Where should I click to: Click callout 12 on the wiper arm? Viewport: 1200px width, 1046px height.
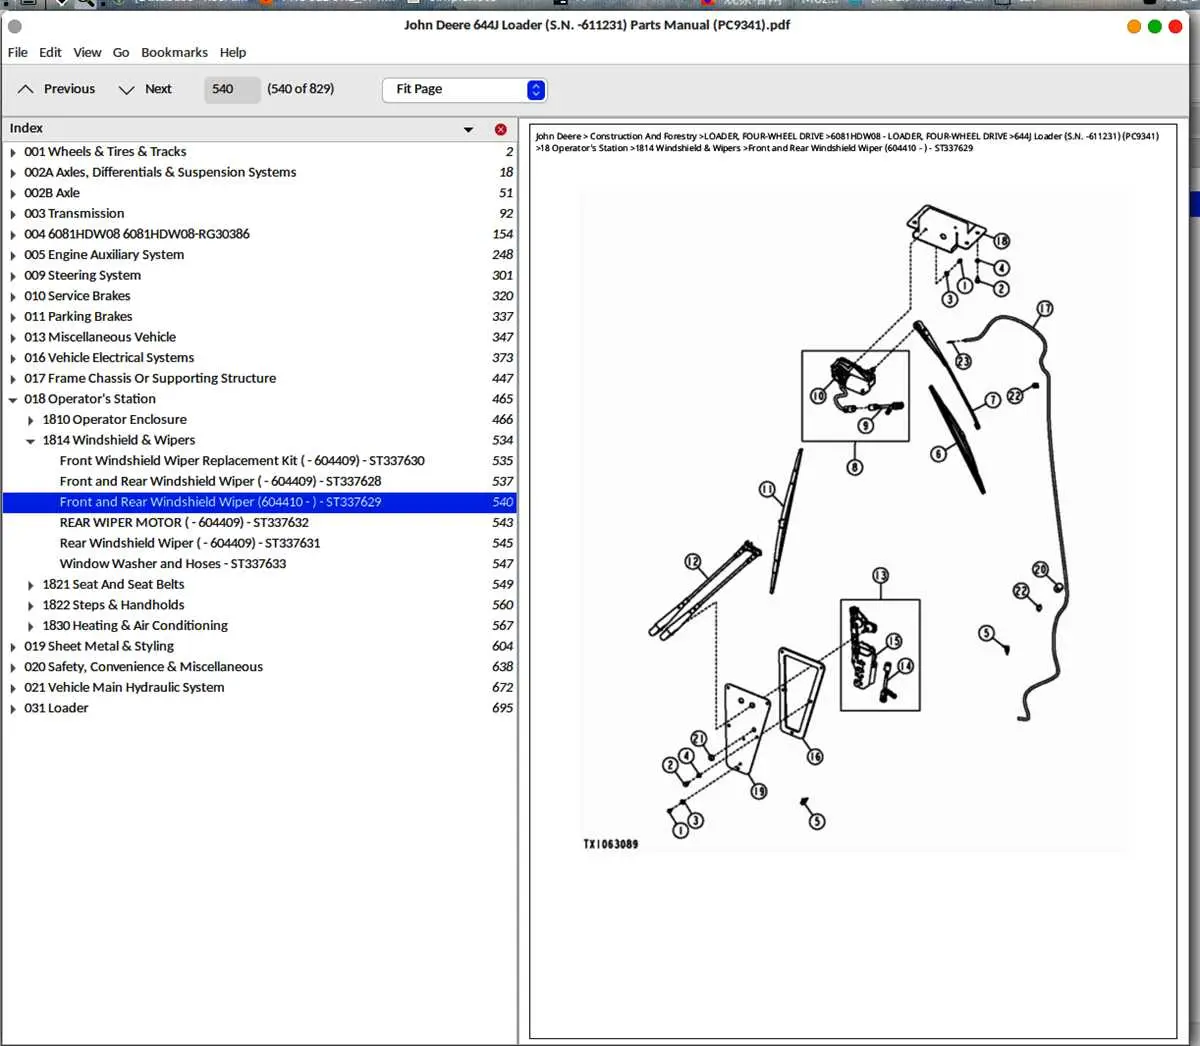(x=692, y=562)
